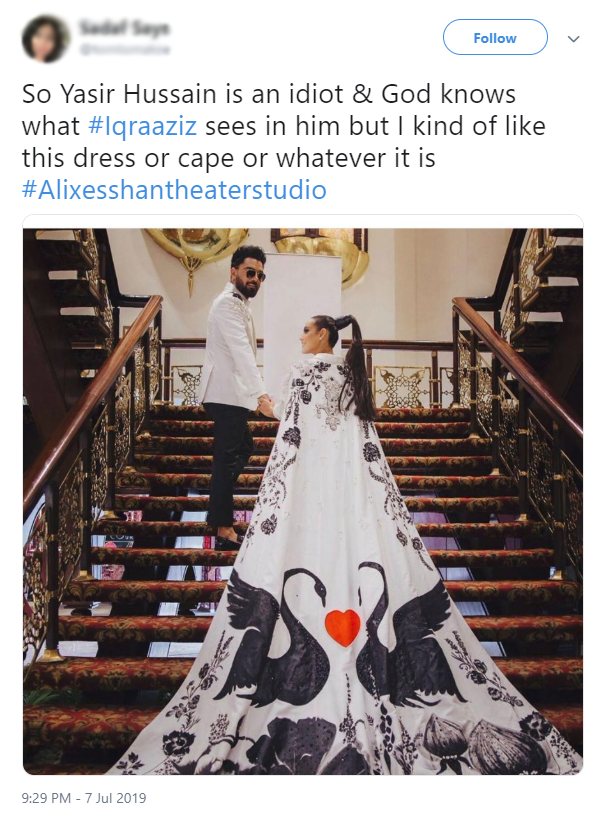Screen dimensions: 609x813
Task: Click the Follow button
Action: point(495,37)
